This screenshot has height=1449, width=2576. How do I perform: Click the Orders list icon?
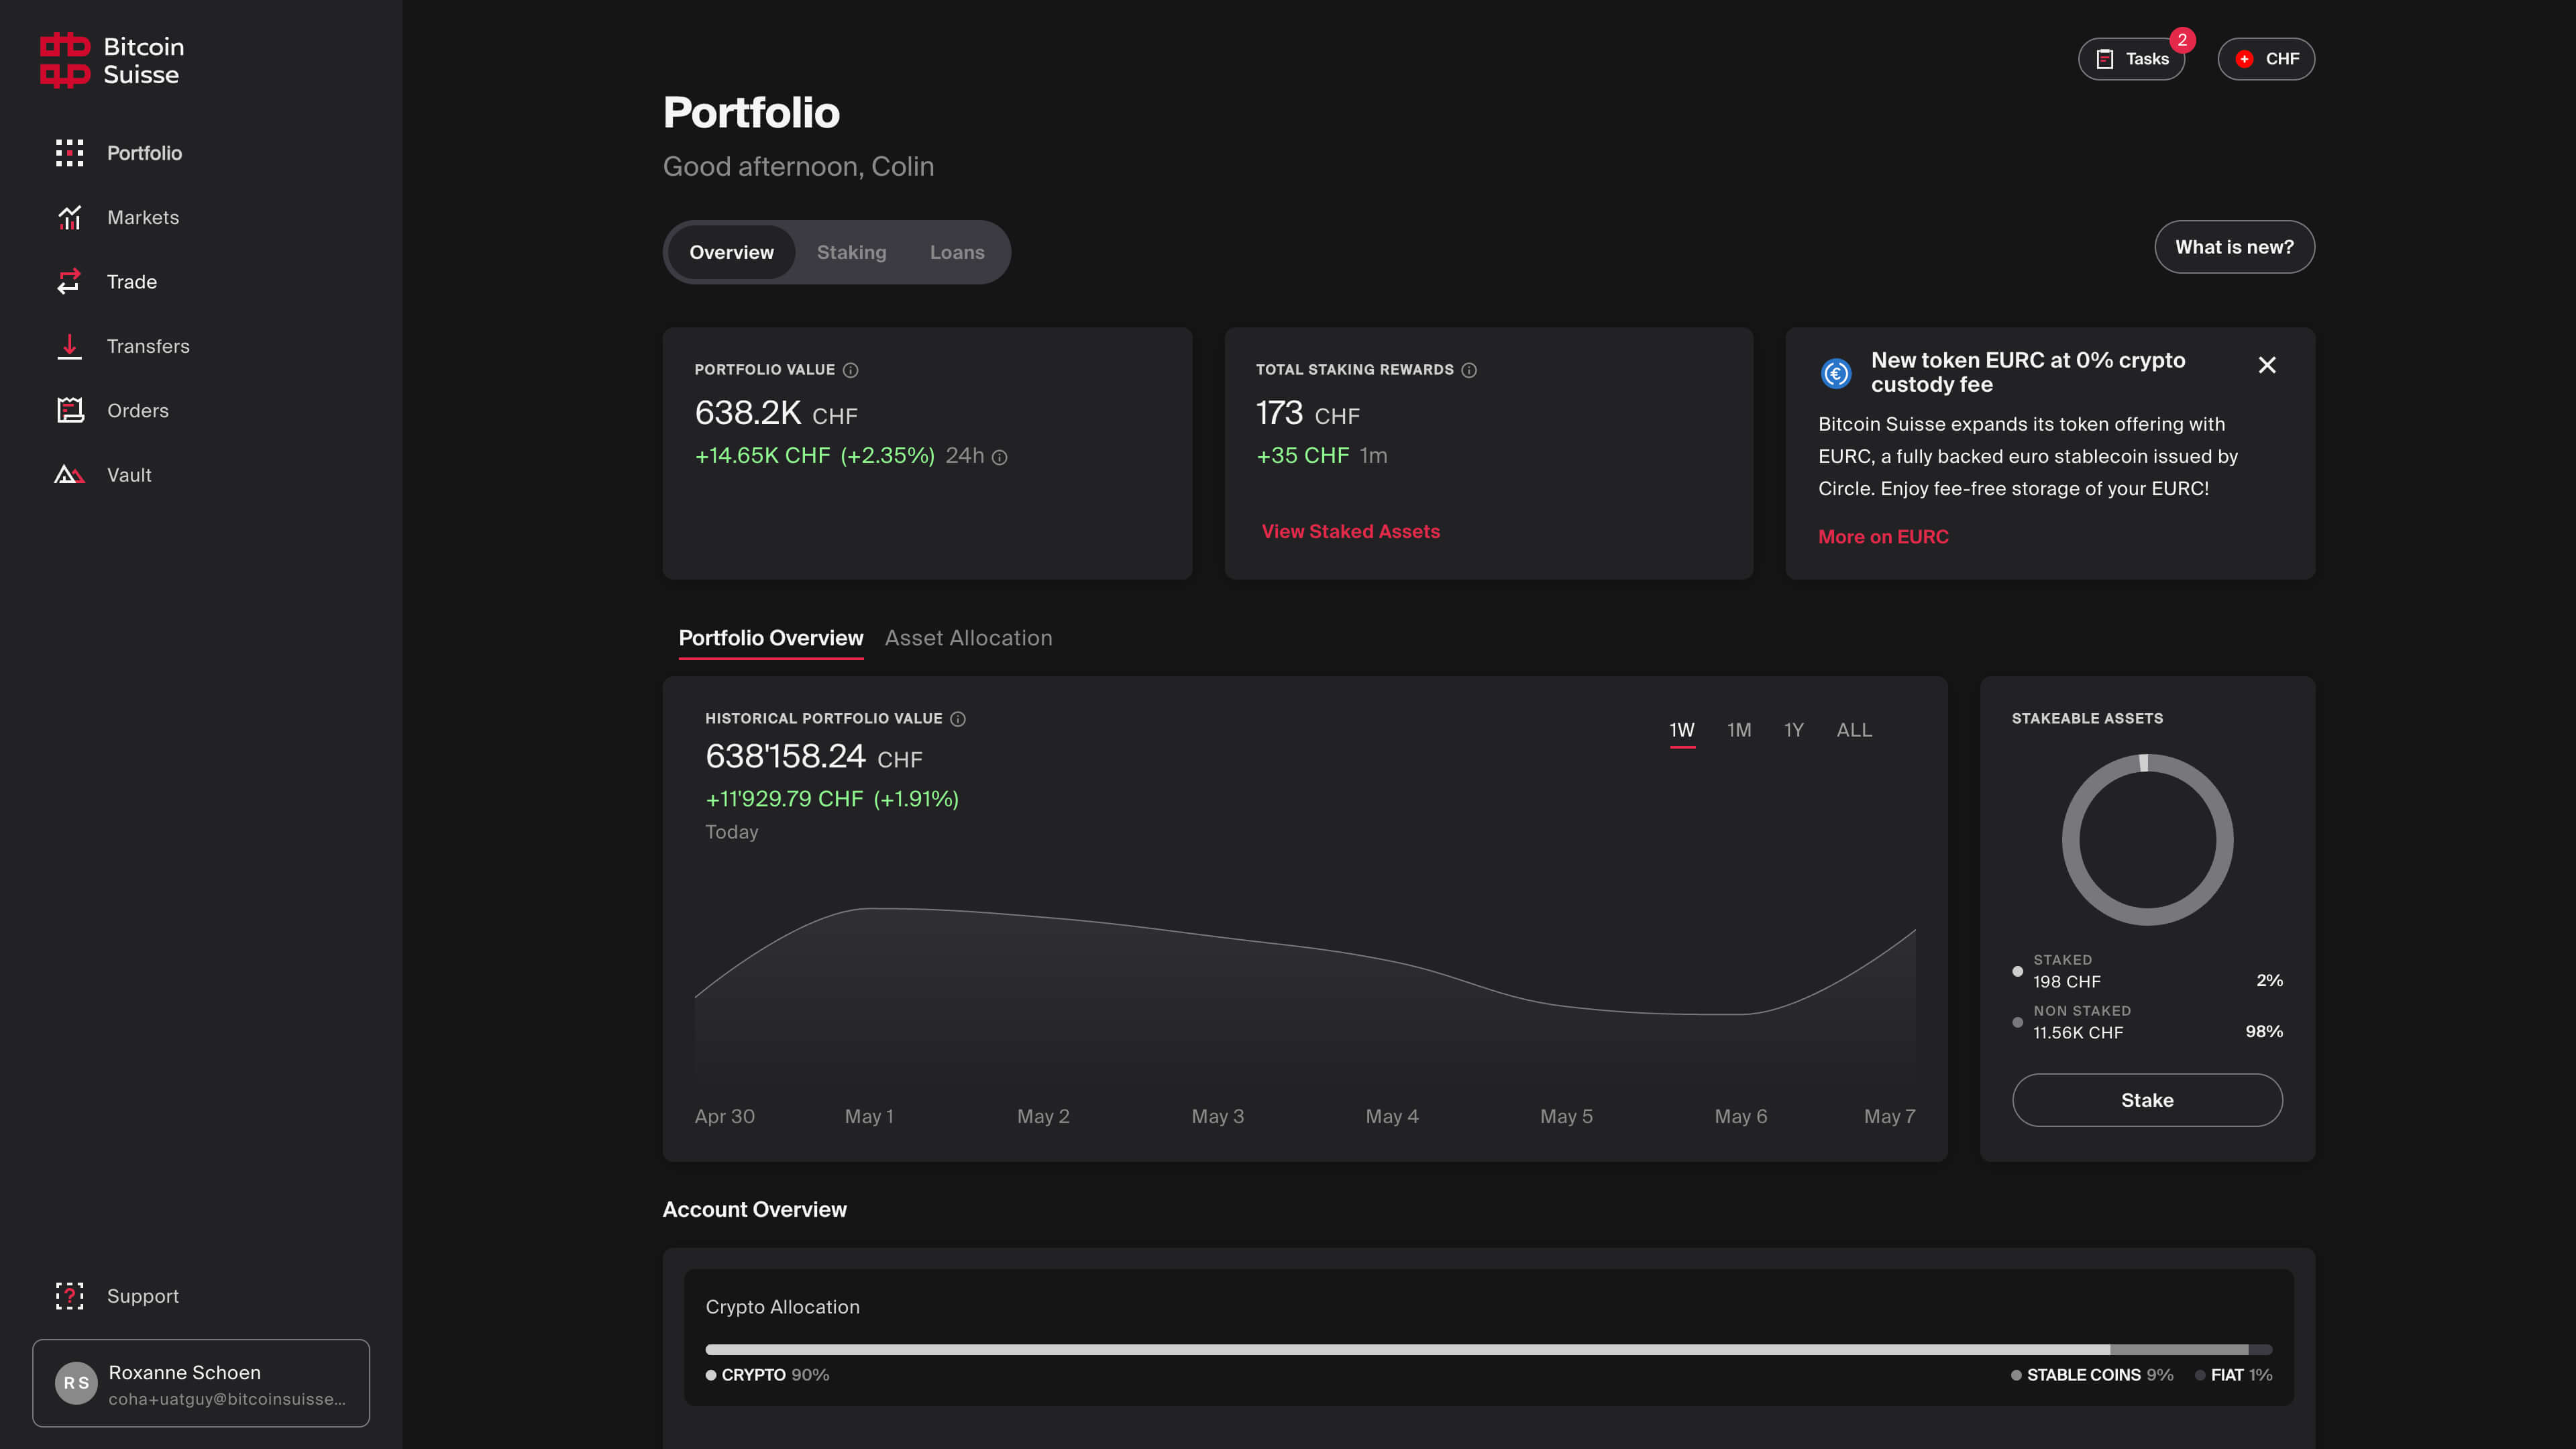pyautogui.click(x=69, y=411)
